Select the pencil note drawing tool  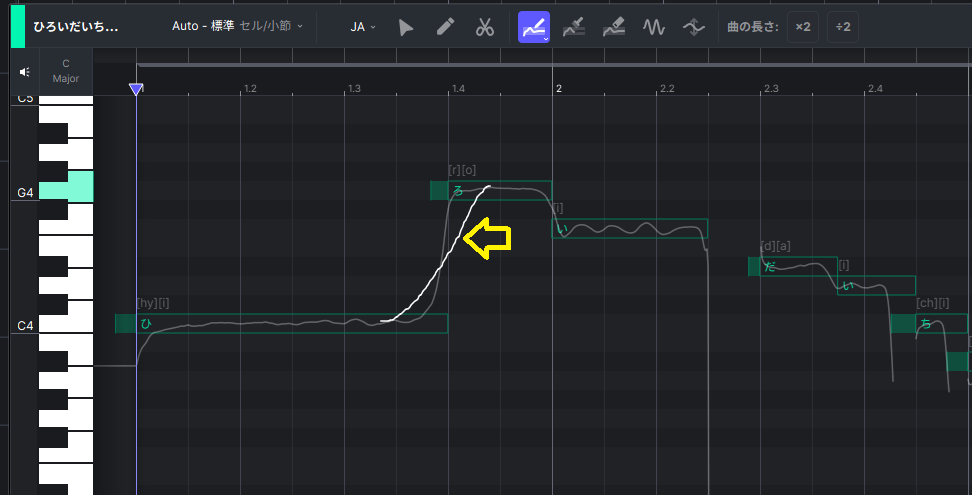pyautogui.click(x=446, y=27)
